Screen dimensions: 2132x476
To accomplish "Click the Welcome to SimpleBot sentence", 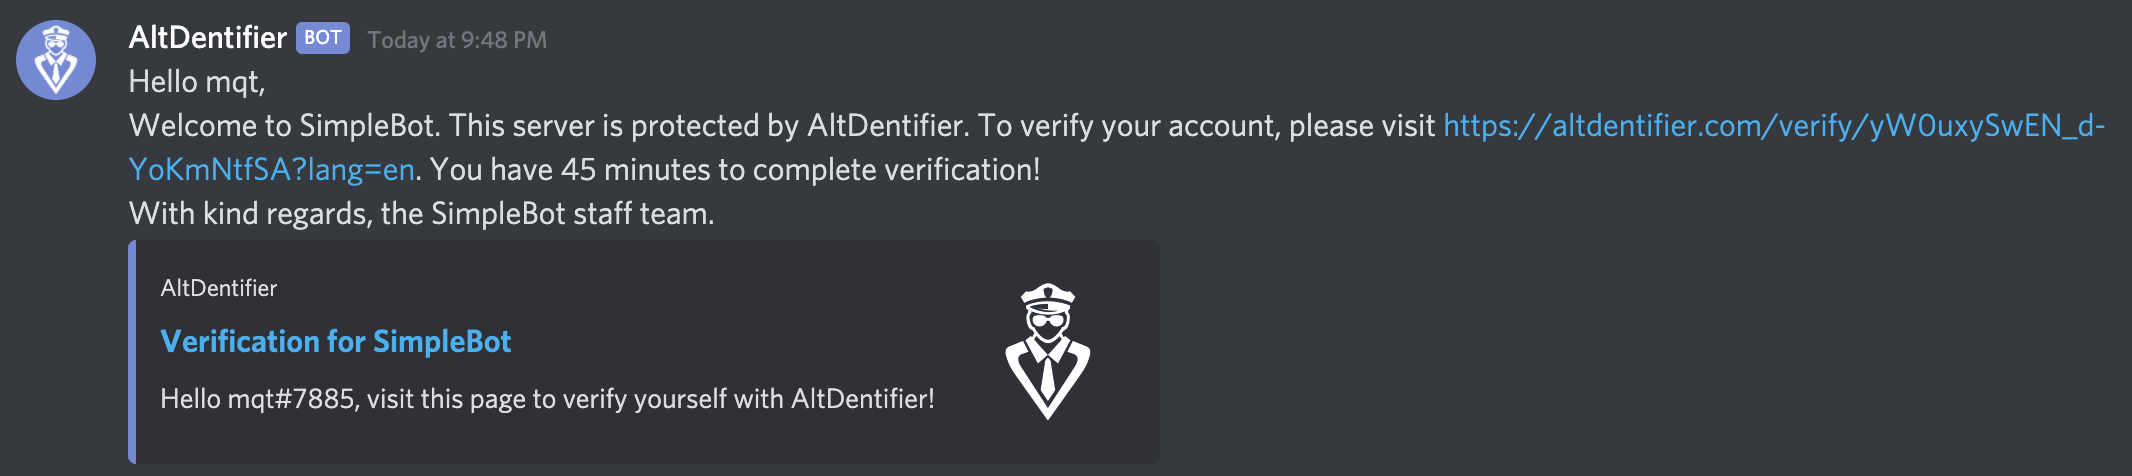I will [x=284, y=126].
